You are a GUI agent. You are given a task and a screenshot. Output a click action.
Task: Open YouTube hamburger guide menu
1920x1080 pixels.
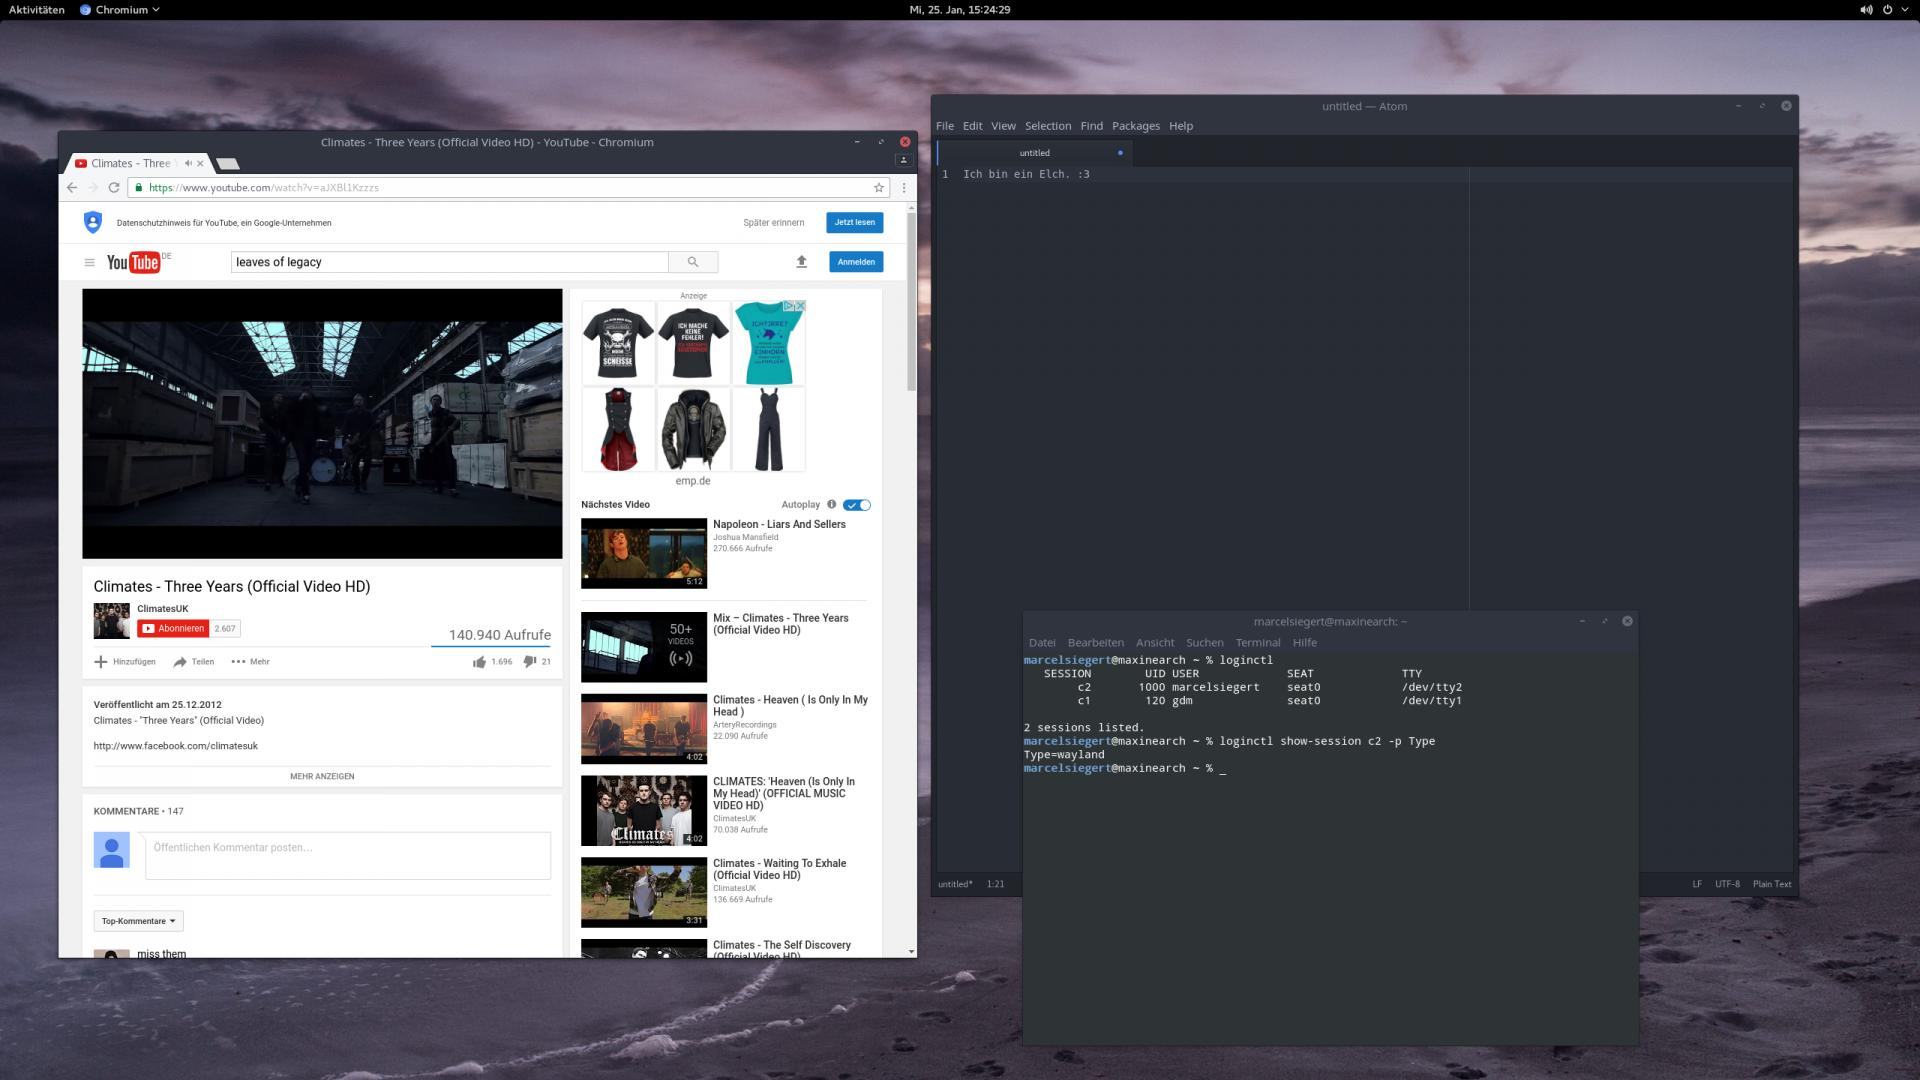click(89, 262)
